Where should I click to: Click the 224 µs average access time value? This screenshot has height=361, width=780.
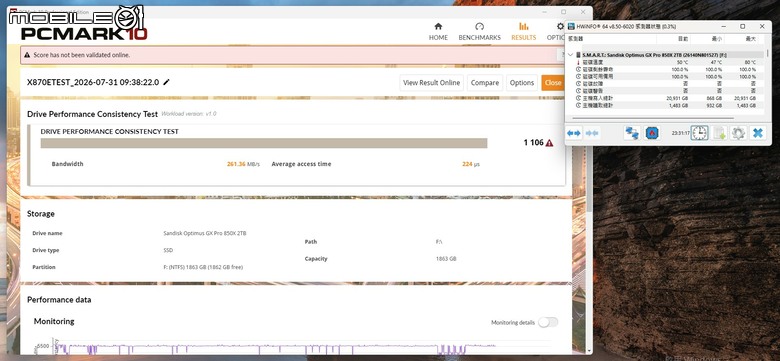click(x=471, y=164)
